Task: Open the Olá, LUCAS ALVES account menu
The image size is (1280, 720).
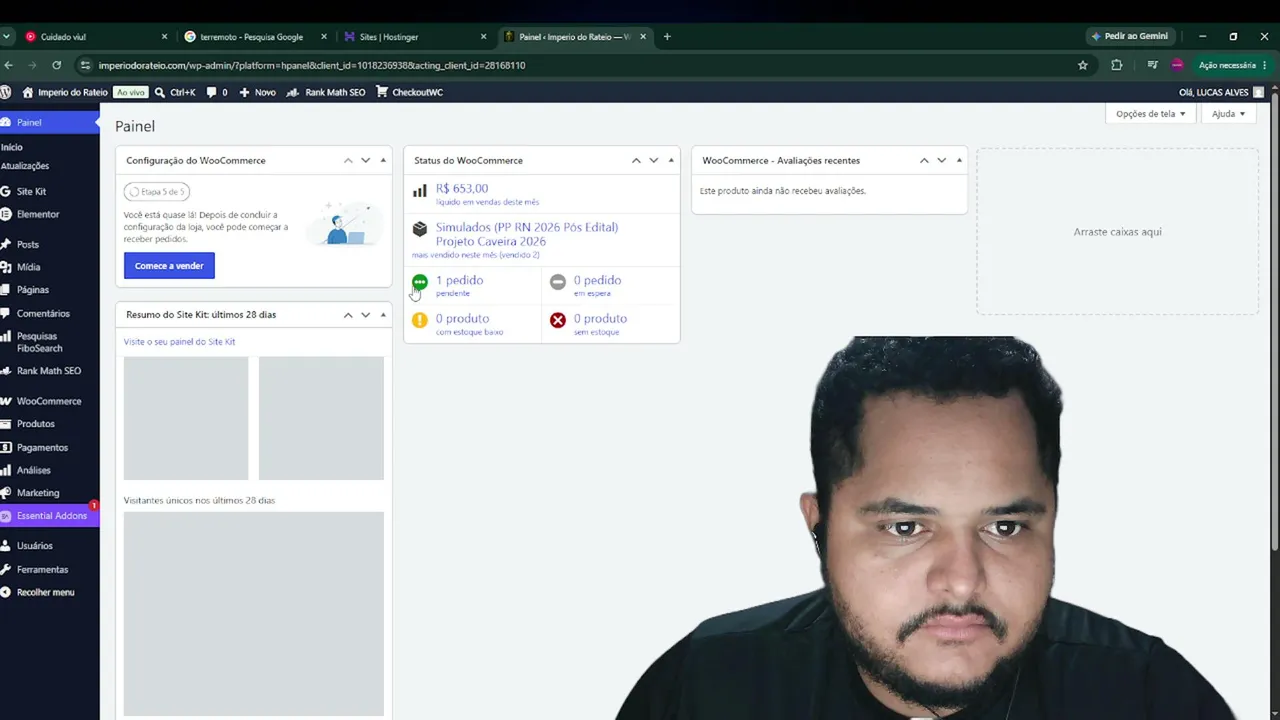Action: coord(1221,92)
